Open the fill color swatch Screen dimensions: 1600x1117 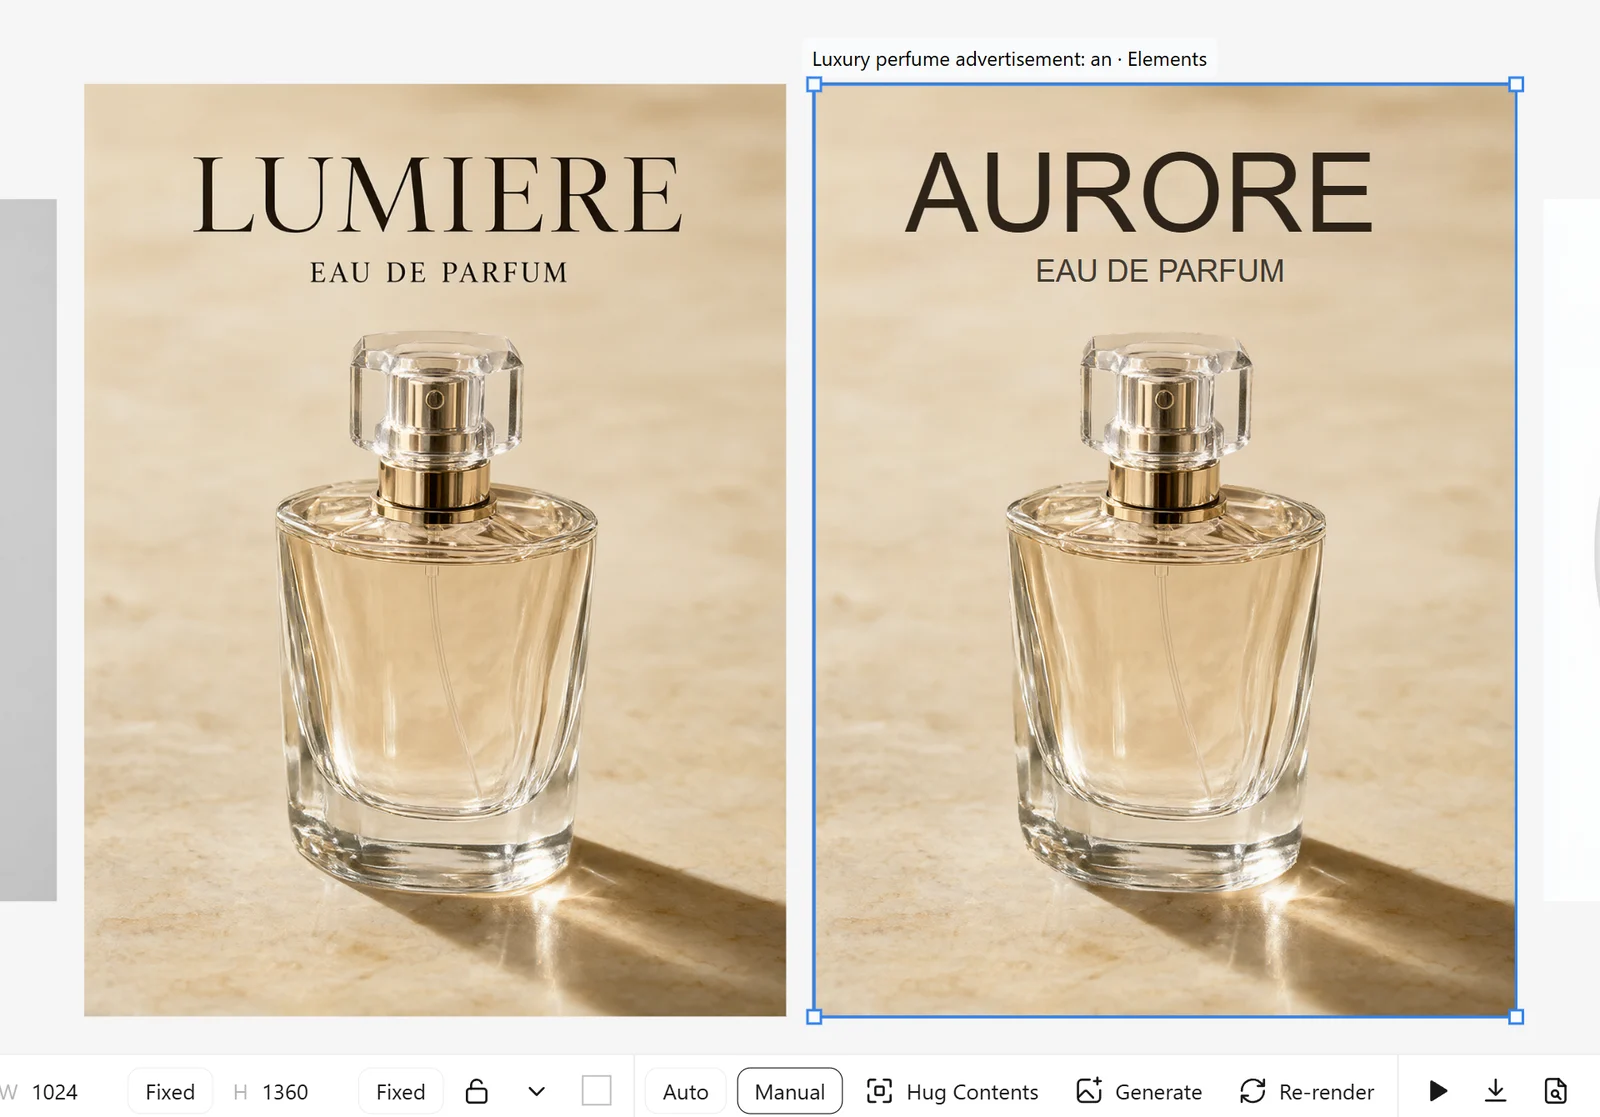tap(596, 1090)
